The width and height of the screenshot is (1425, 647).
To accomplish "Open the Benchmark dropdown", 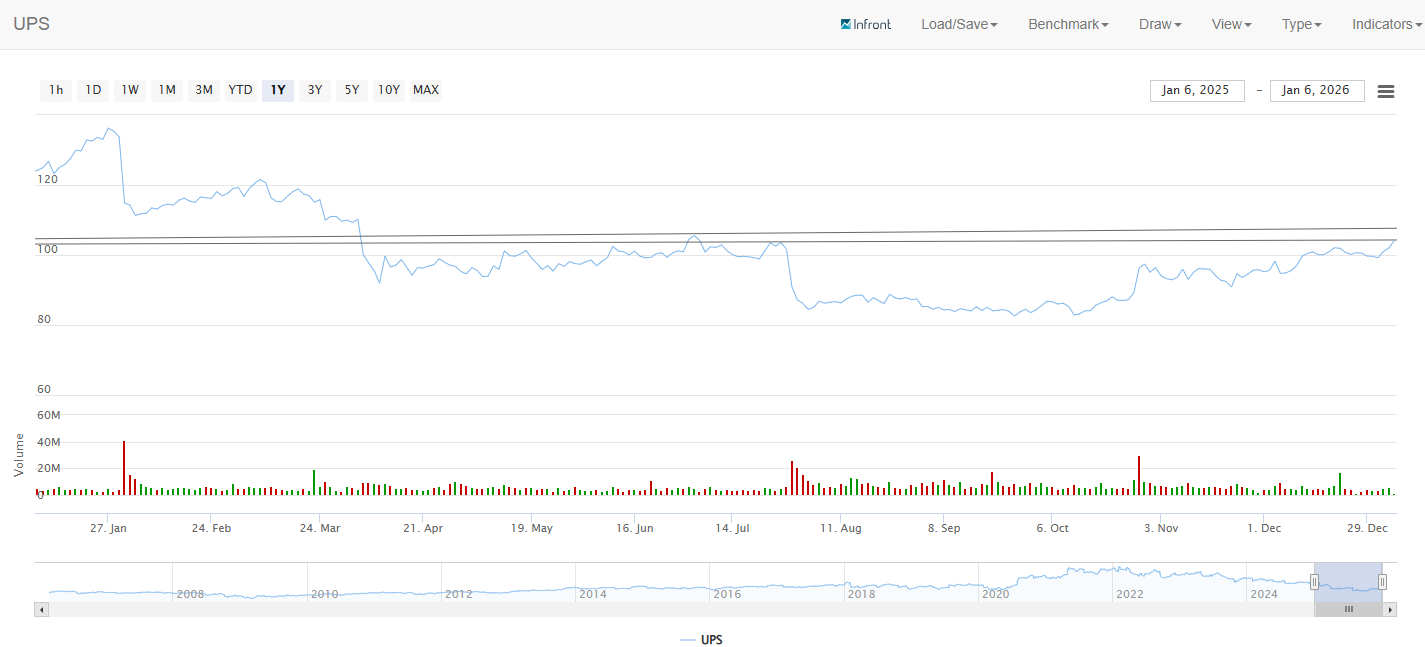I will tap(1068, 24).
